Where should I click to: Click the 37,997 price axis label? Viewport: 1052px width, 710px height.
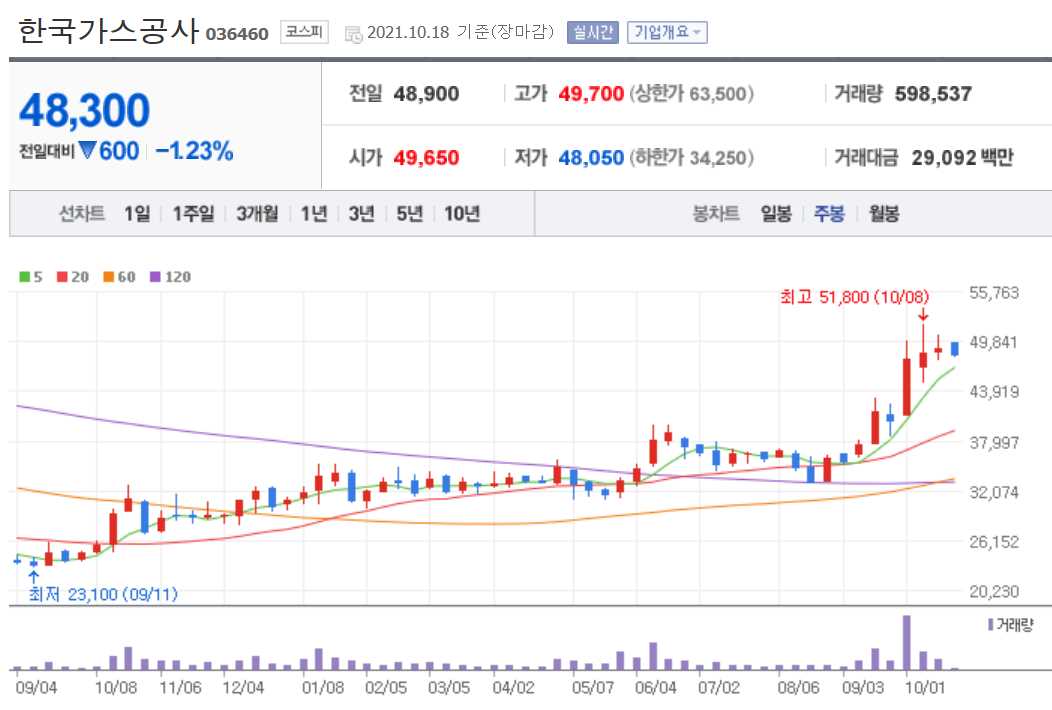pyautogui.click(x=994, y=442)
